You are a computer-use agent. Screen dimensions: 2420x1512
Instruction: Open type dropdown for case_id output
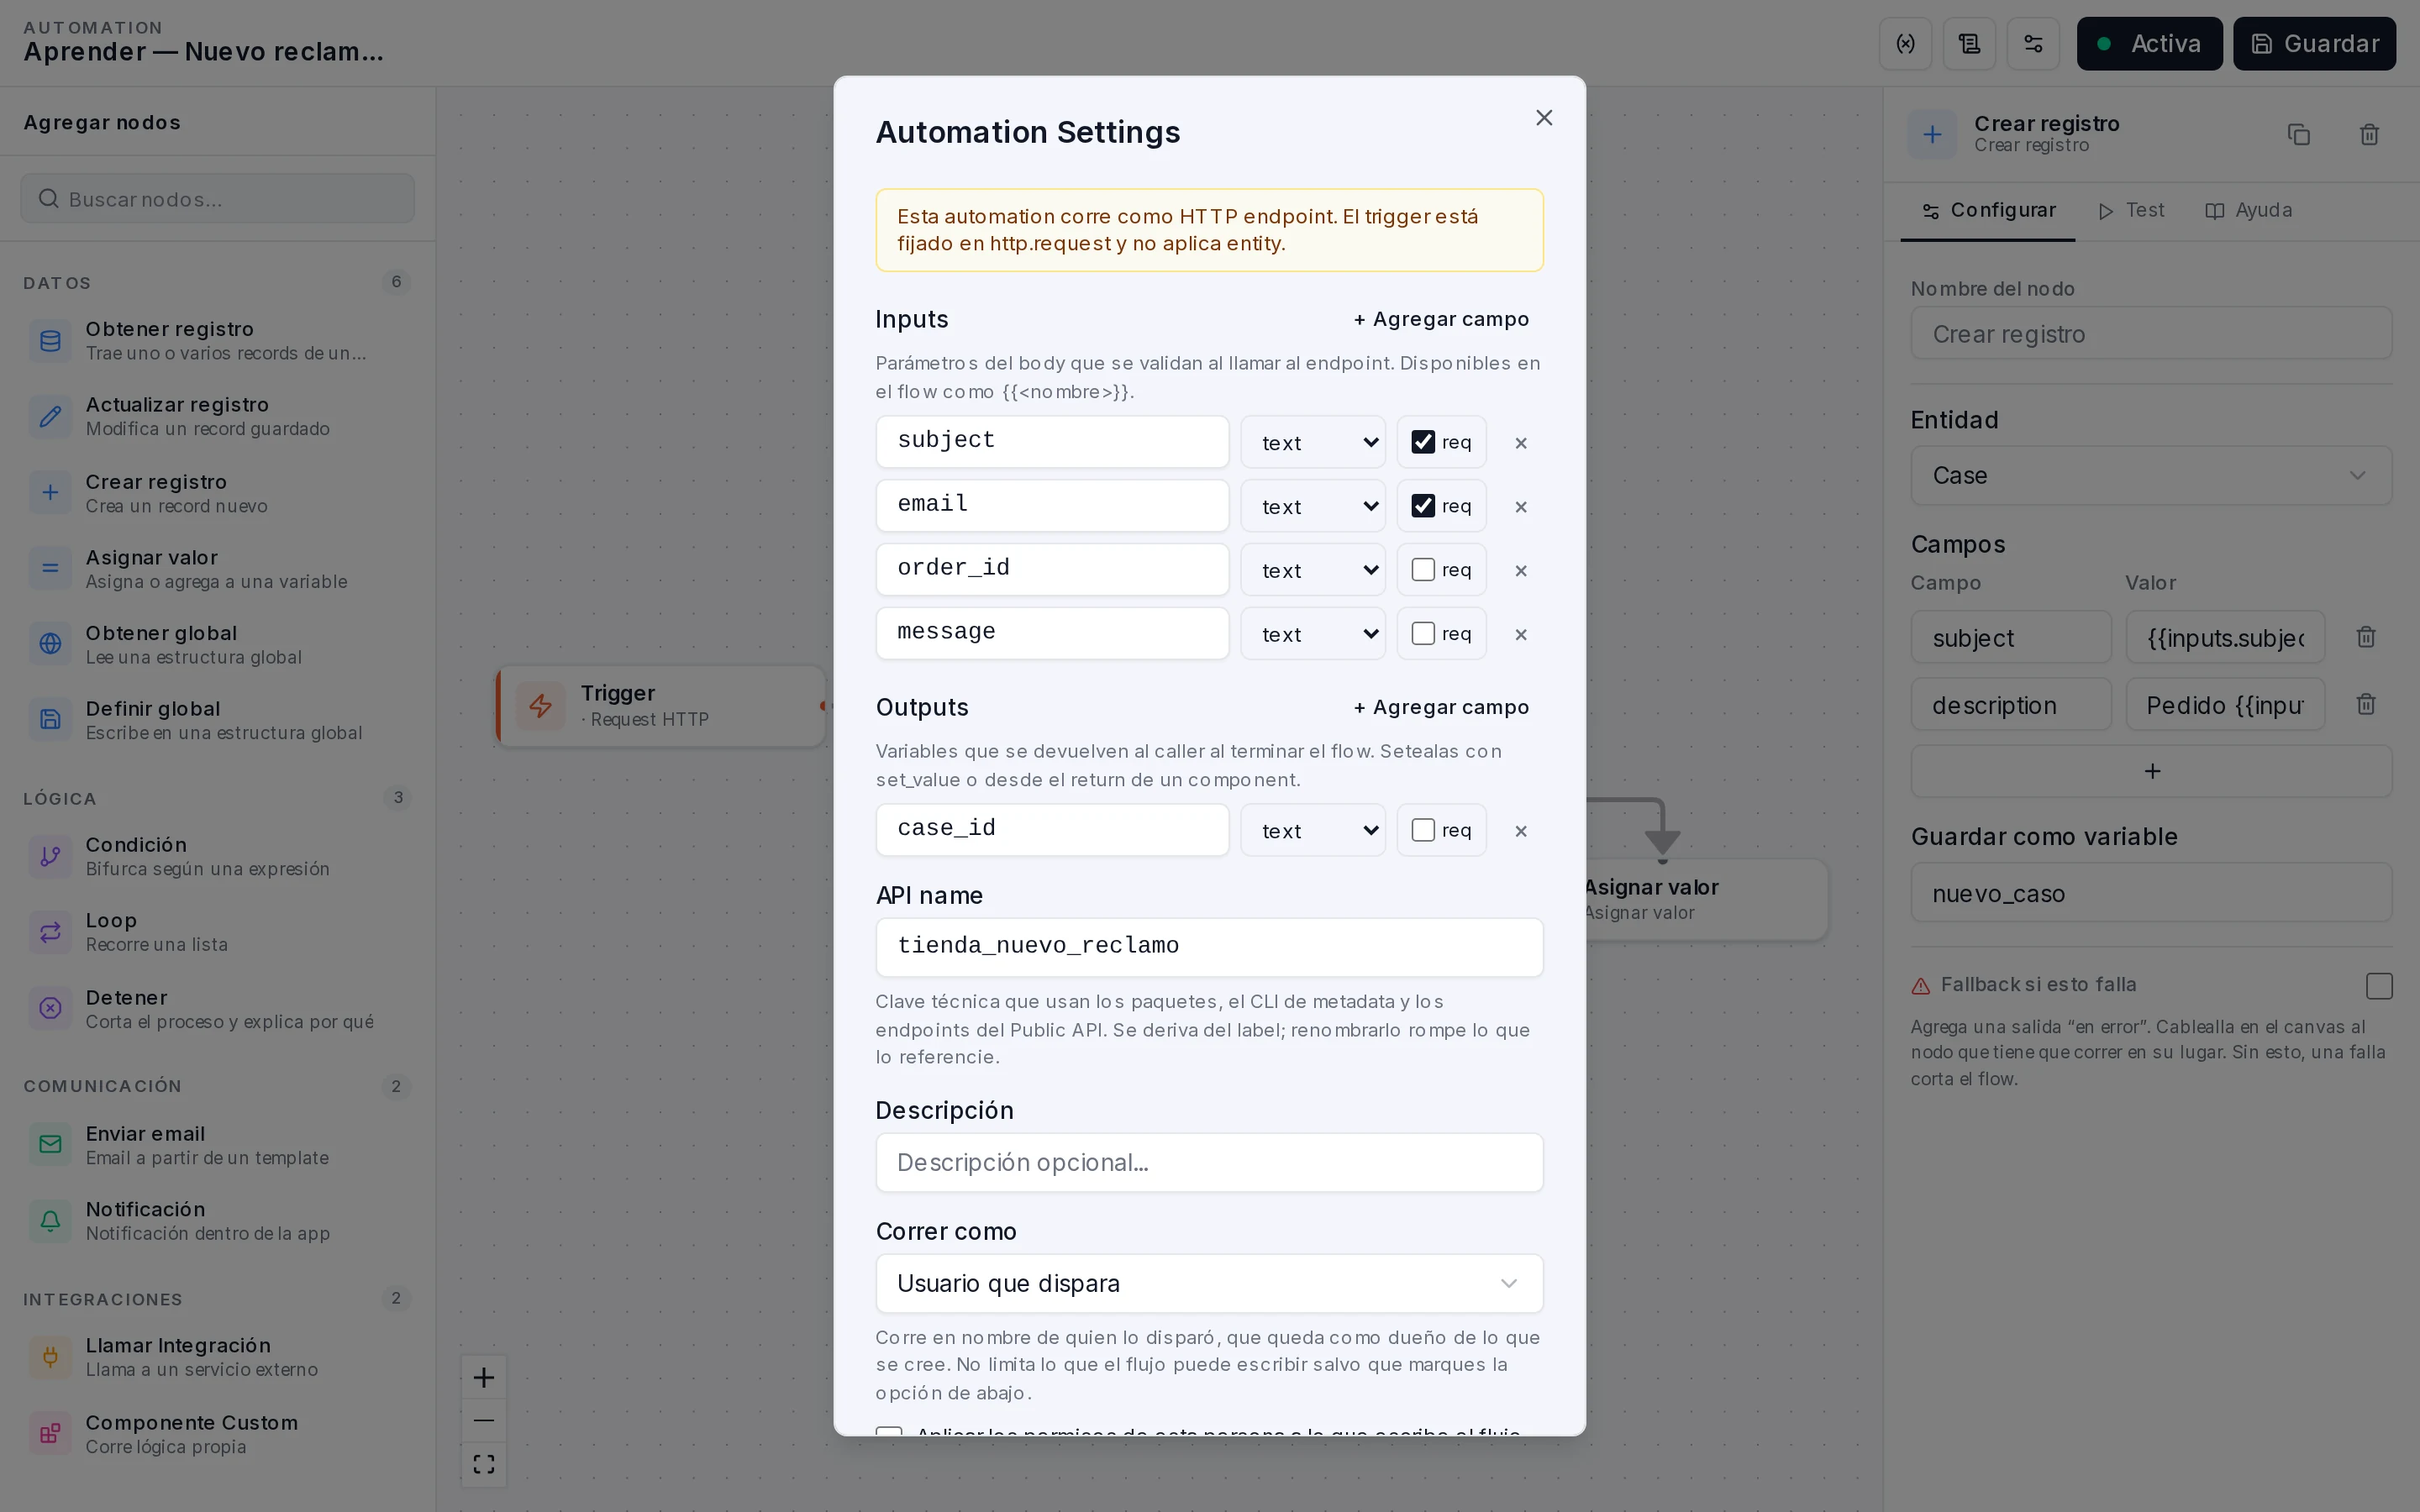1313,830
